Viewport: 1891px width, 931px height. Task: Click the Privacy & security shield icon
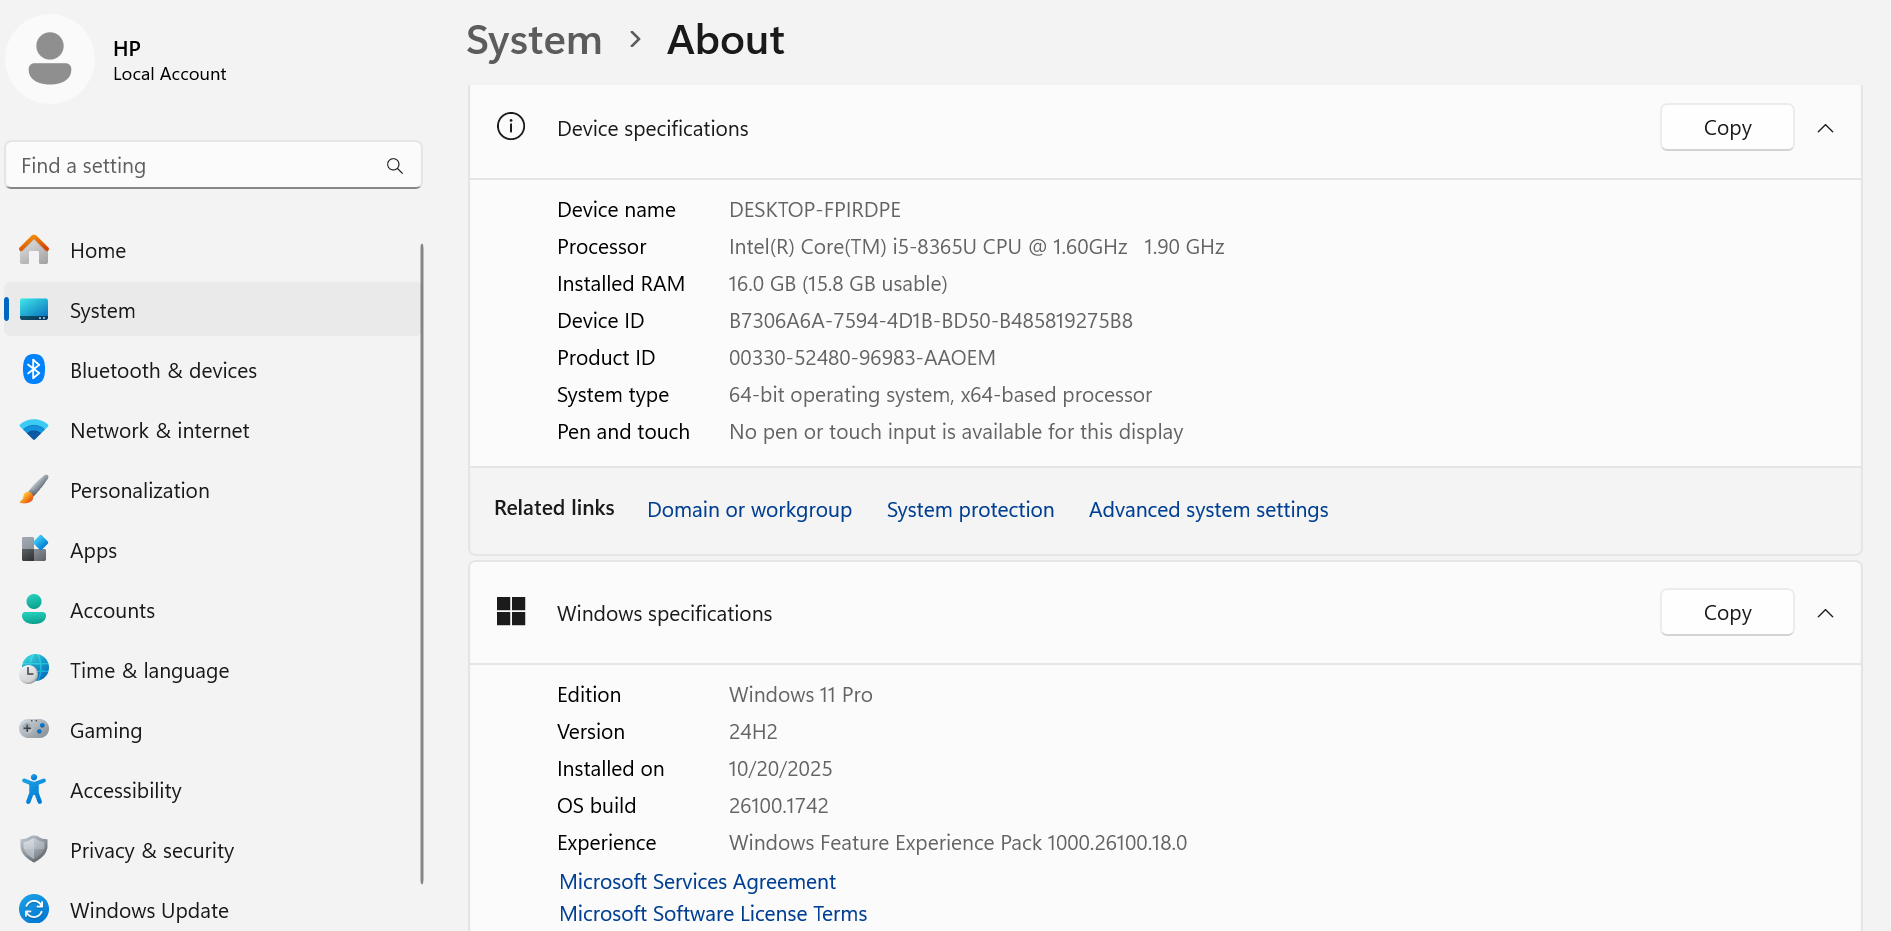click(34, 849)
